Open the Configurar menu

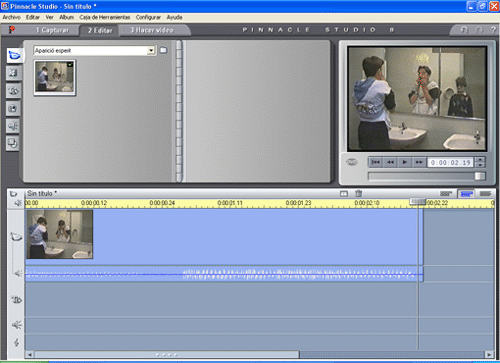pos(148,17)
